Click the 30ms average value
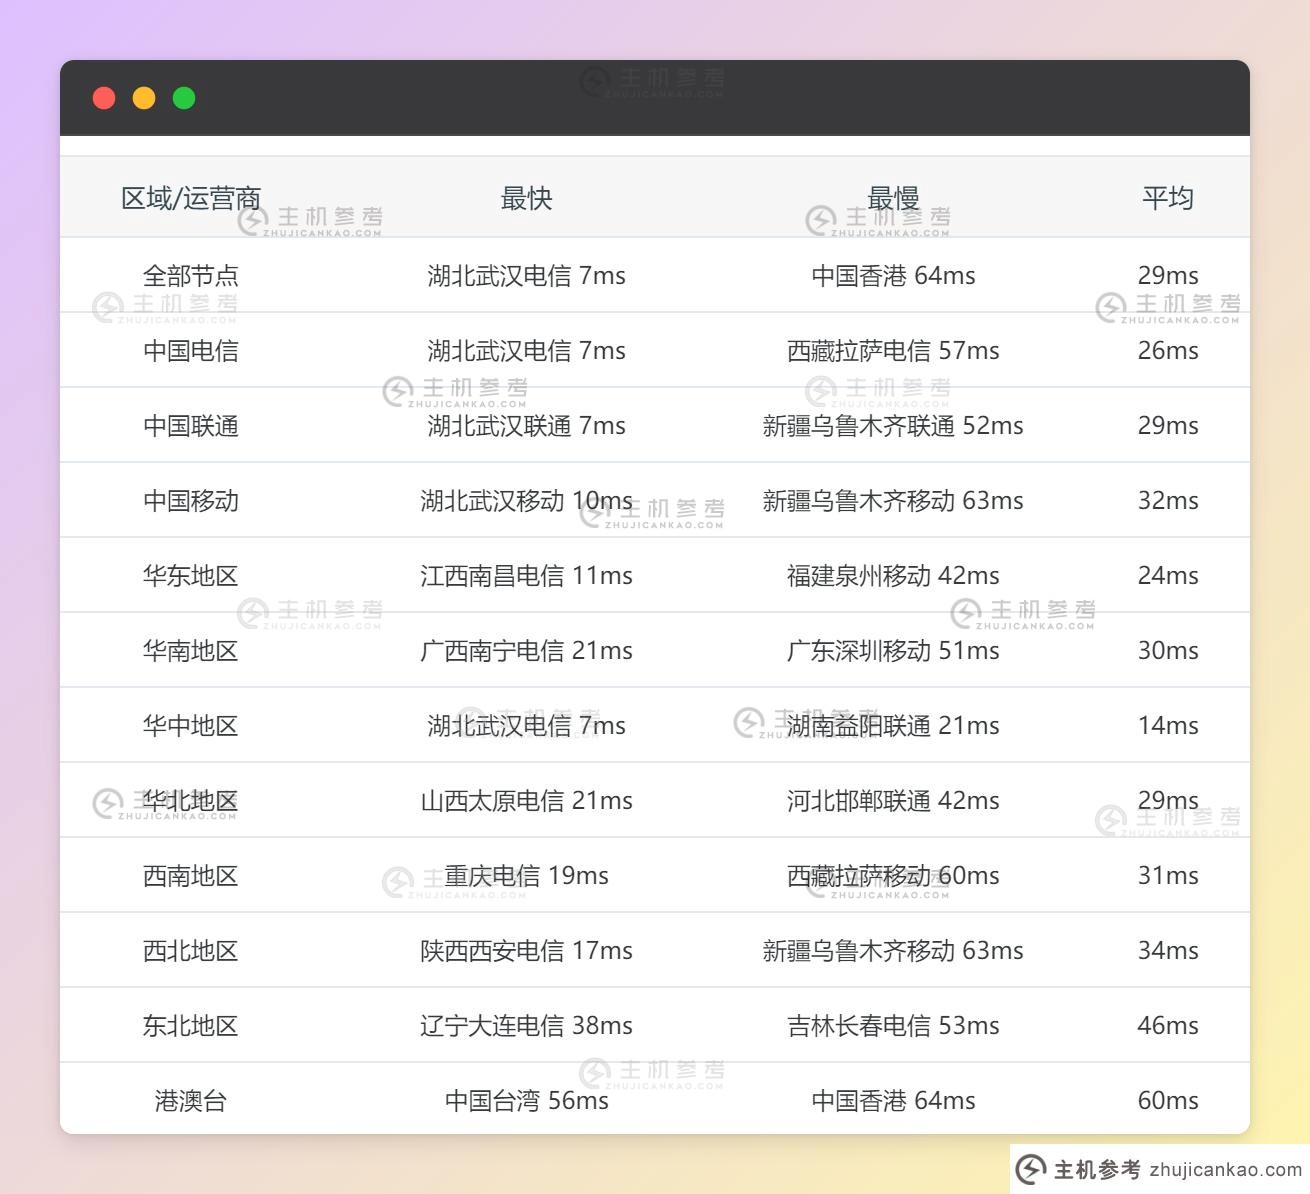 coord(1168,650)
